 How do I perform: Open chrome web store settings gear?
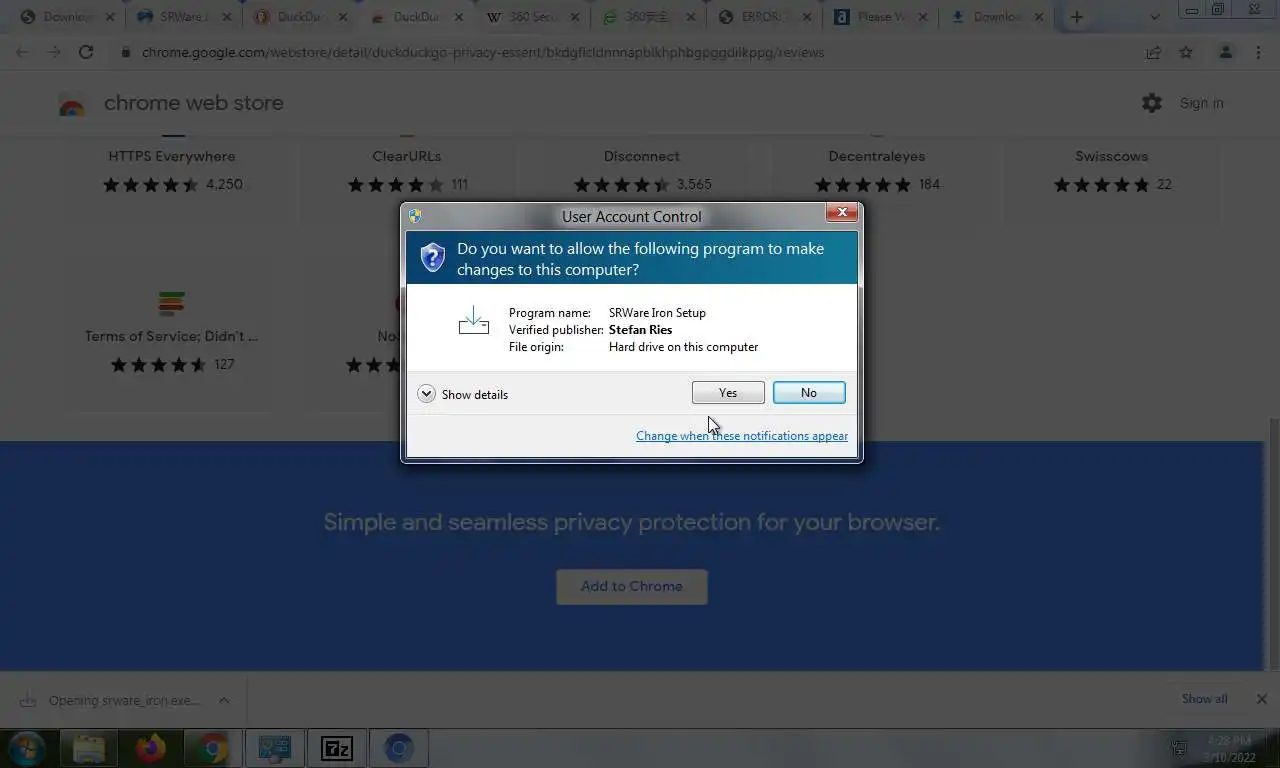point(1152,103)
